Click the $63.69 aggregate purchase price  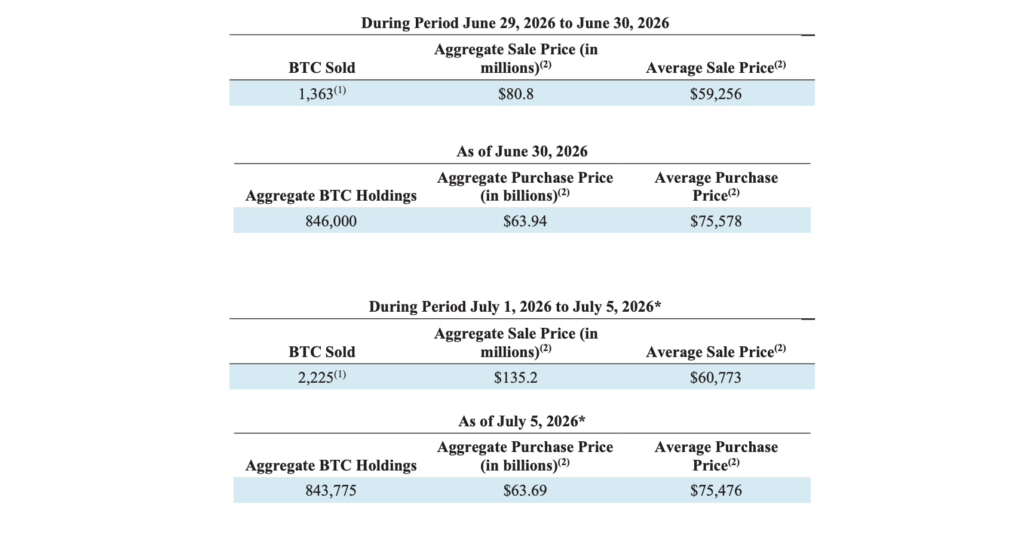[x=524, y=491]
